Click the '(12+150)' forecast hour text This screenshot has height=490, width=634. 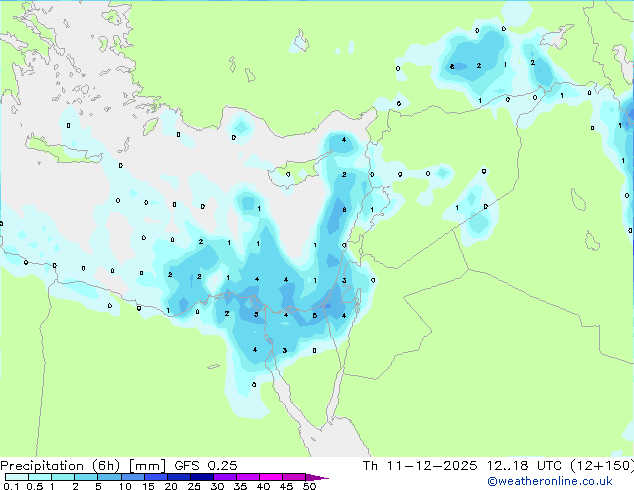602,466
